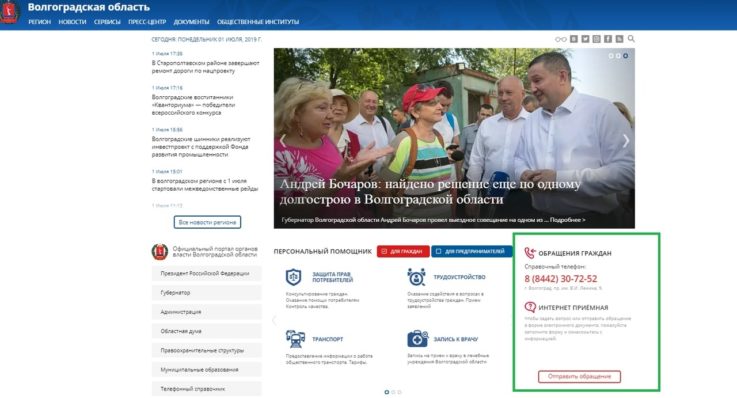
Task: Open the Документы menu
Action: click(x=191, y=22)
